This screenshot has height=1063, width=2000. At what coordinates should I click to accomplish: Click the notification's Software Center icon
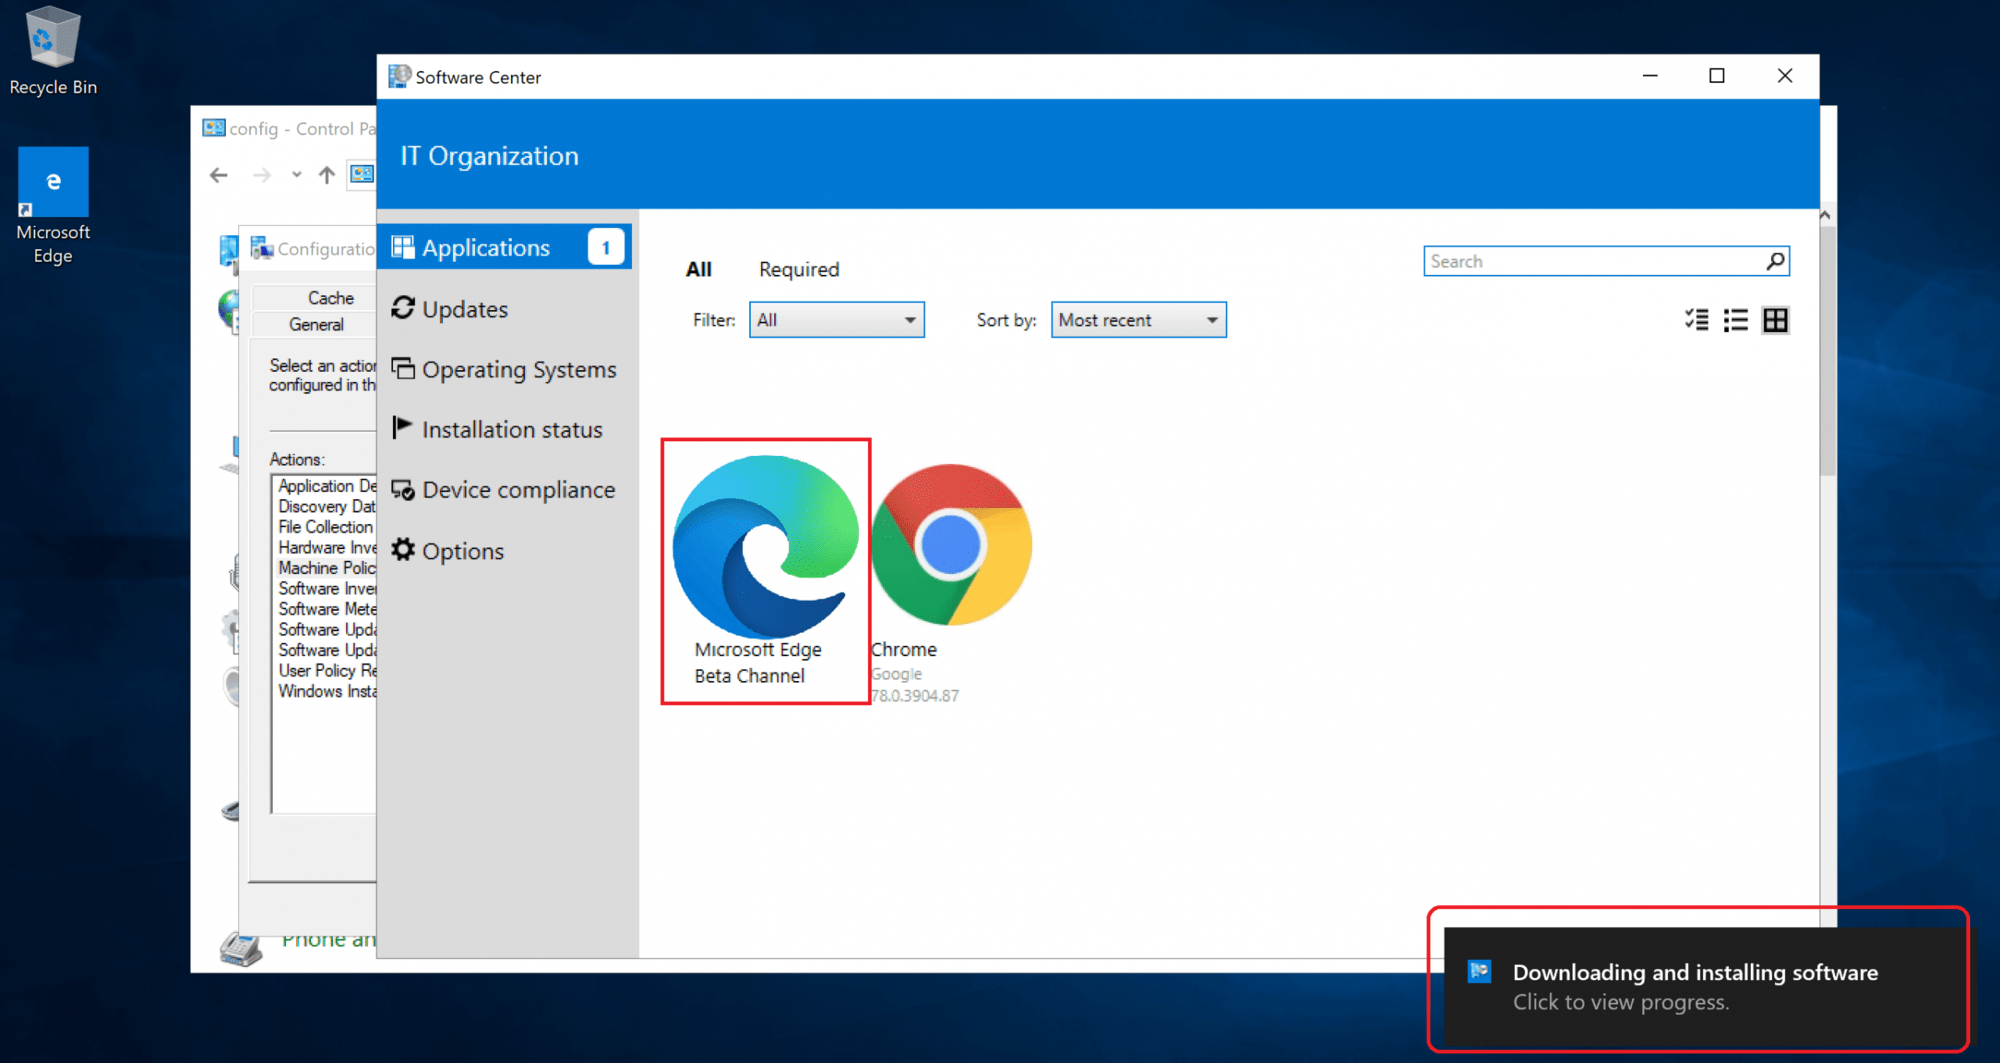1480,971
